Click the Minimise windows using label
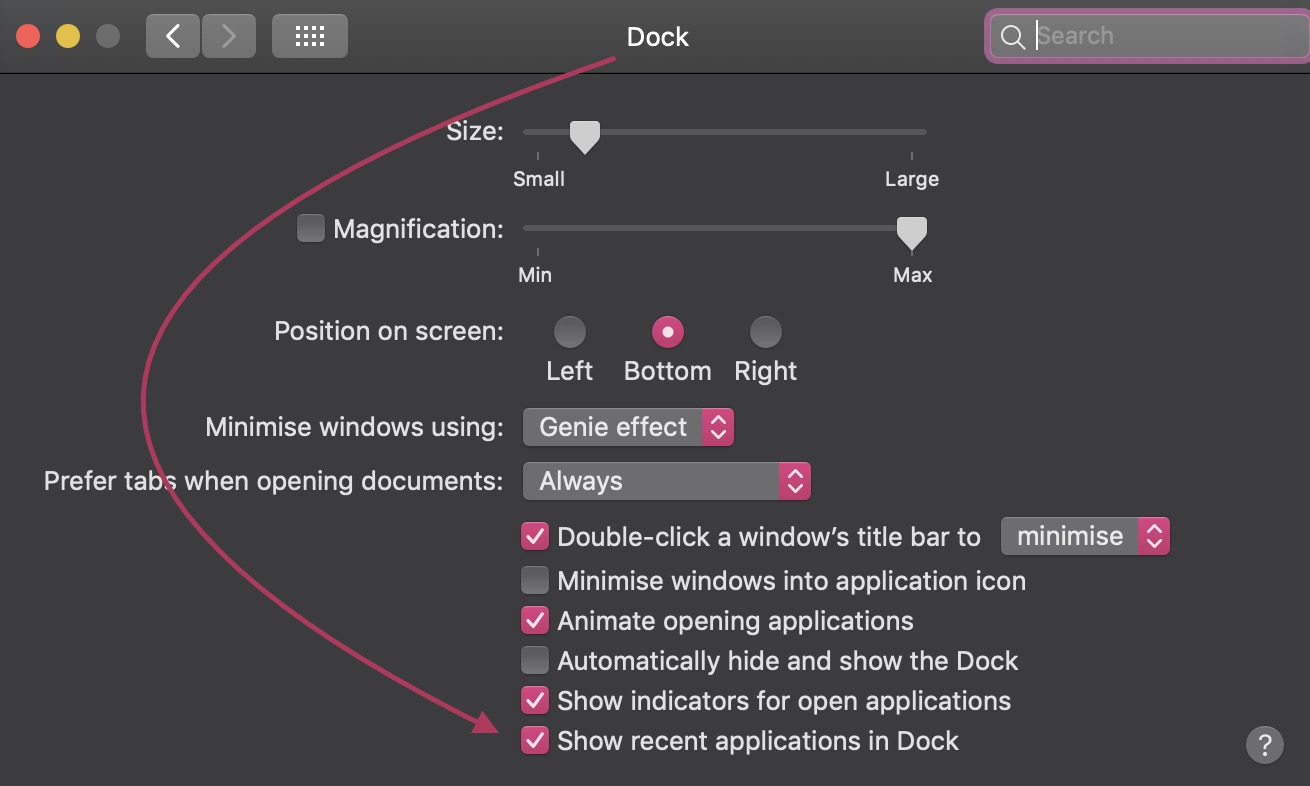The height and width of the screenshot is (786, 1310). pyautogui.click(x=354, y=427)
